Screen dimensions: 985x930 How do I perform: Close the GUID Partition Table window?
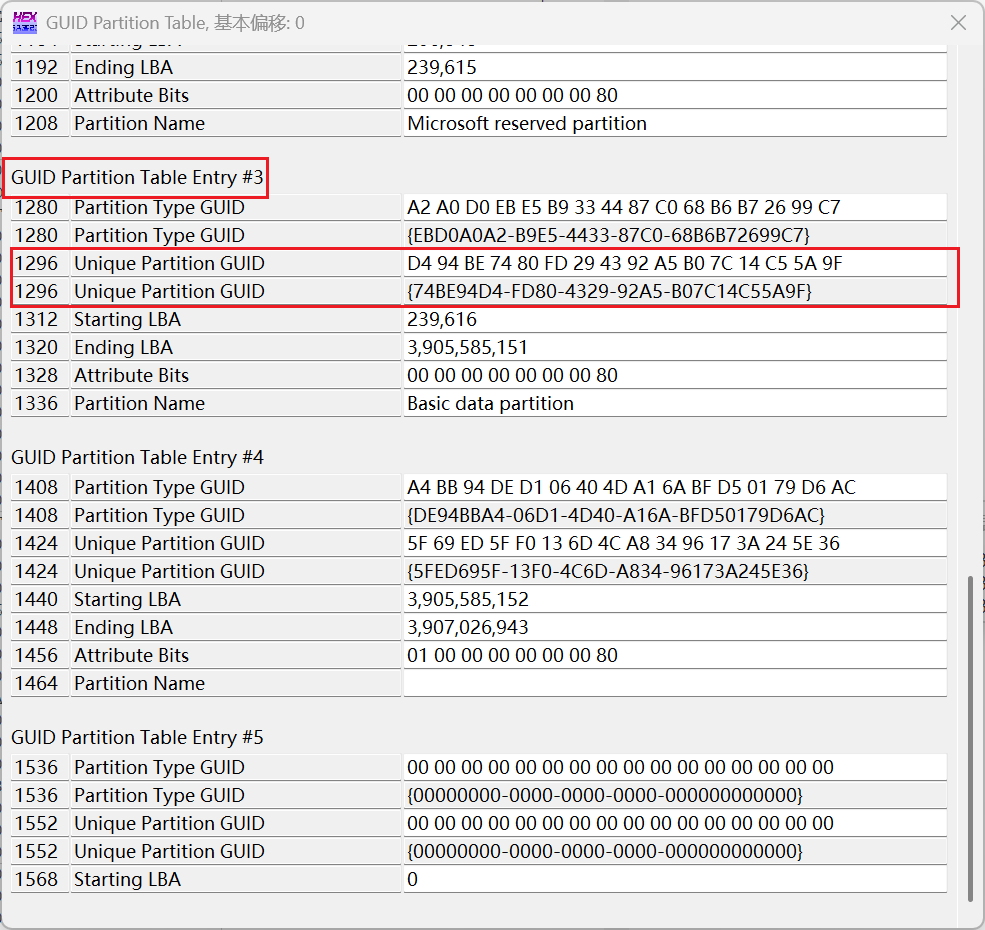(x=957, y=23)
